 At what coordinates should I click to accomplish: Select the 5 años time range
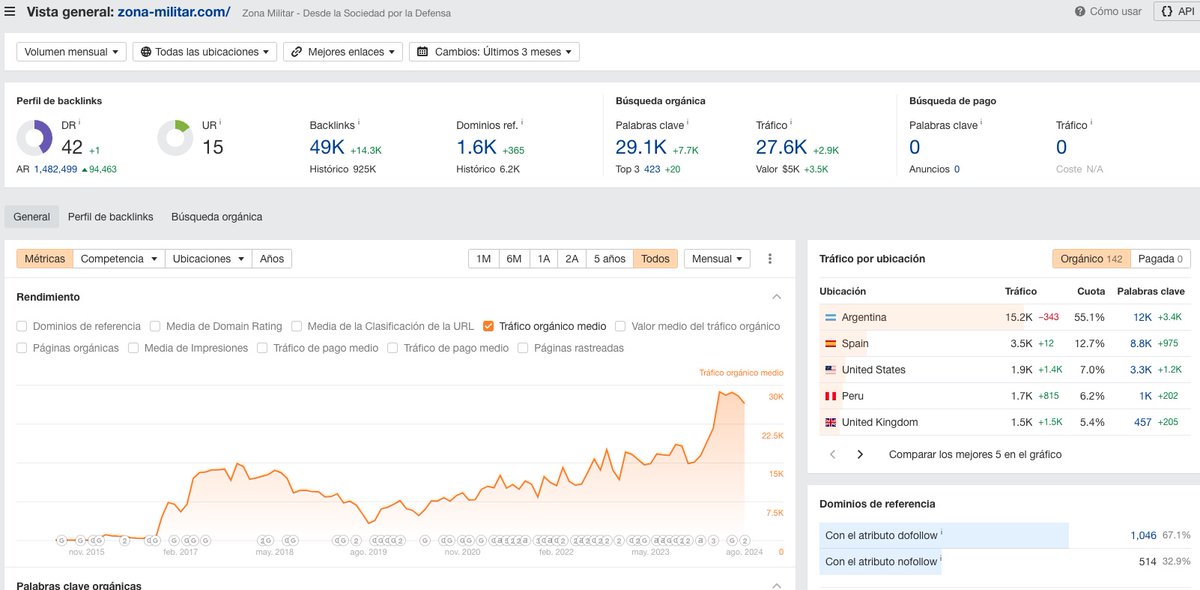click(x=609, y=259)
